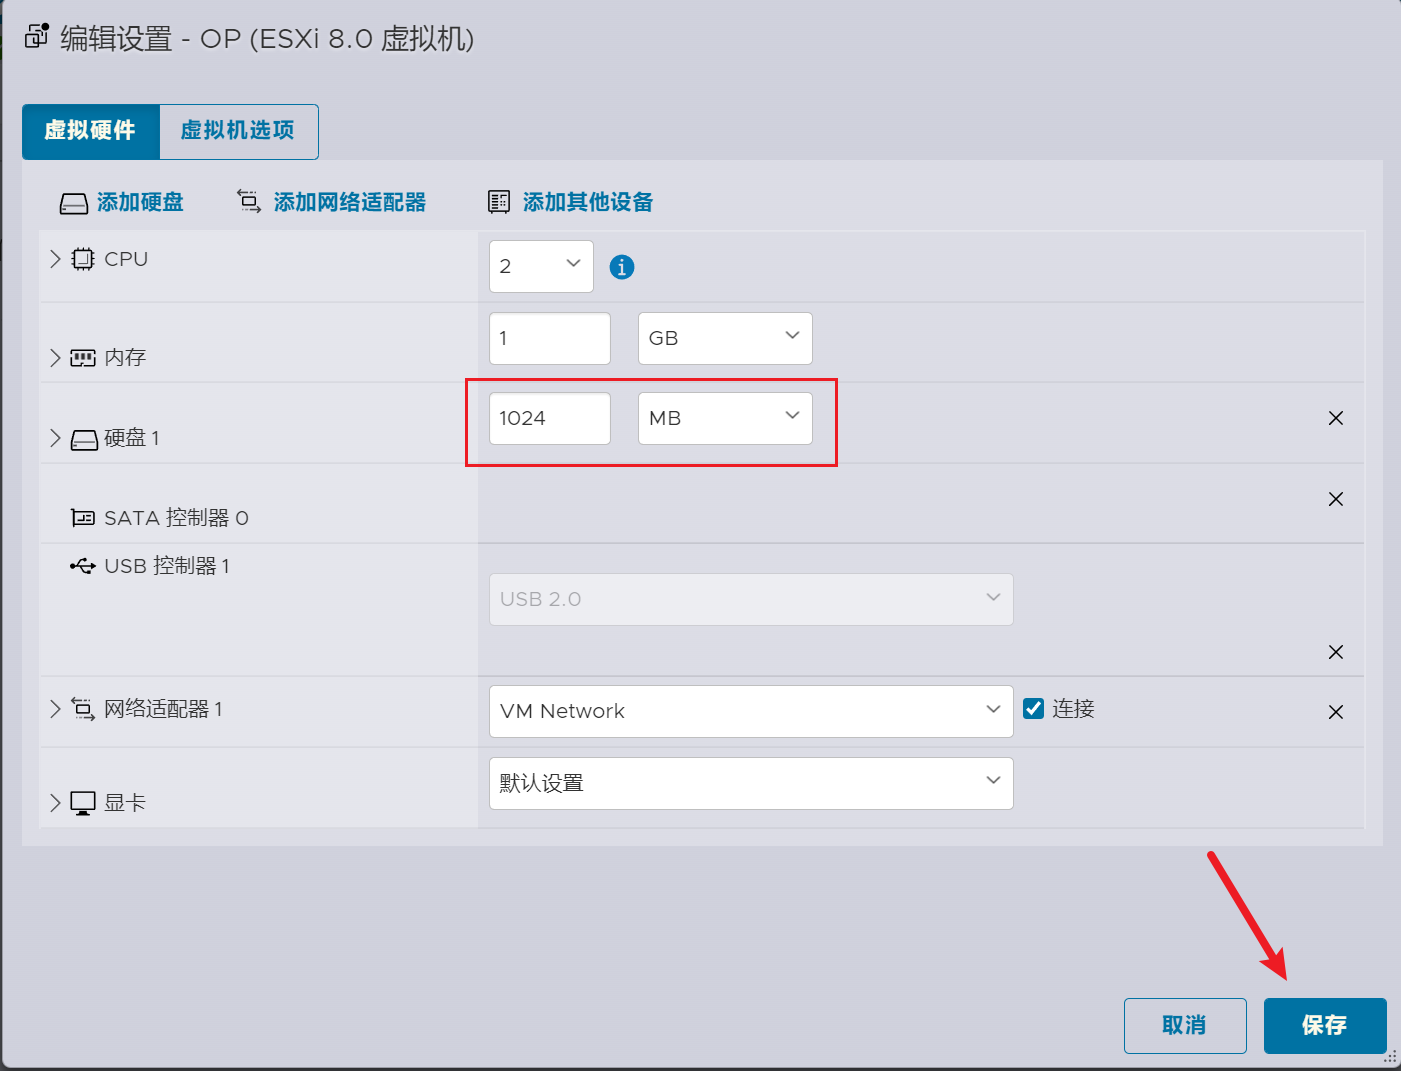The height and width of the screenshot is (1071, 1401).
Task: Click the dialog resize grip corner
Action: (1391, 1057)
